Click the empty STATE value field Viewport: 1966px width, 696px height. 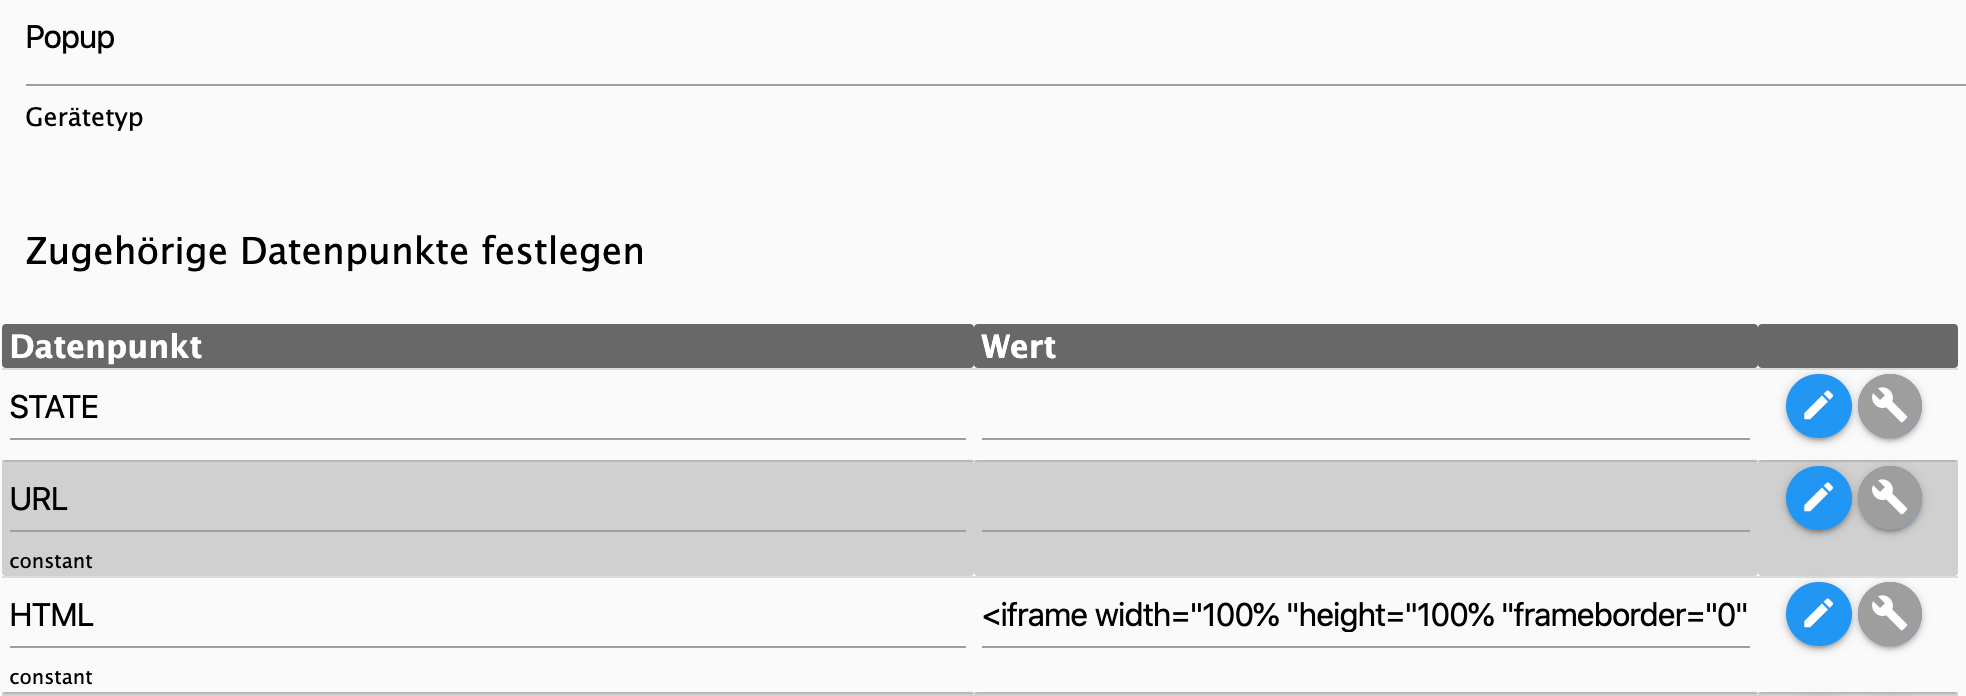1365,408
